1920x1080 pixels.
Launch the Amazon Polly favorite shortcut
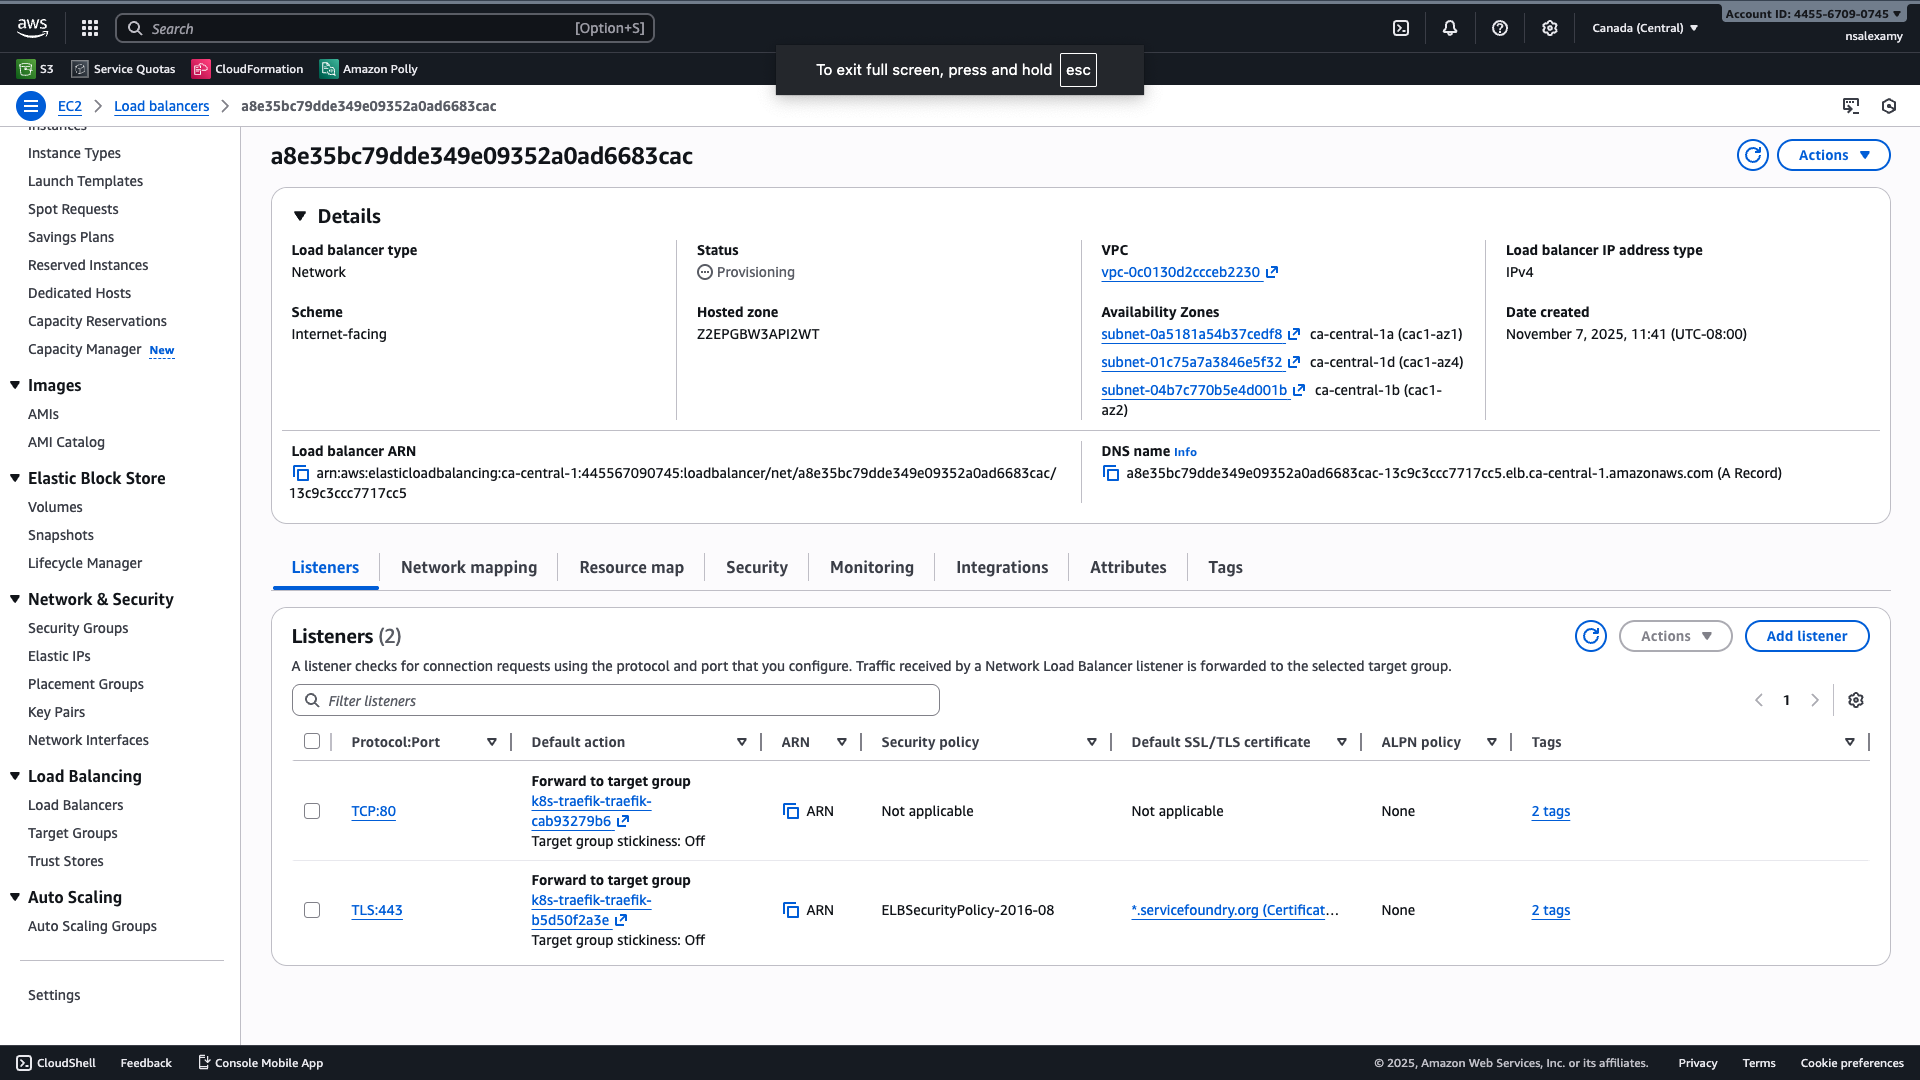pyautogui.click(x=367, y=68)
